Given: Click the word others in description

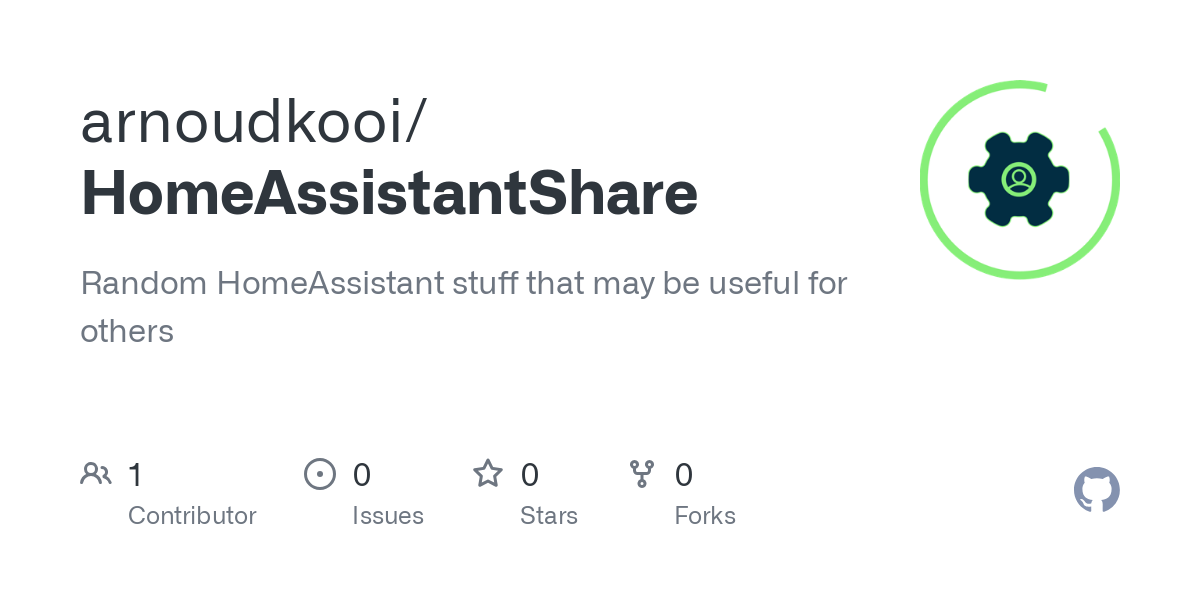Looking at the screenshot, I should (127, 331).
